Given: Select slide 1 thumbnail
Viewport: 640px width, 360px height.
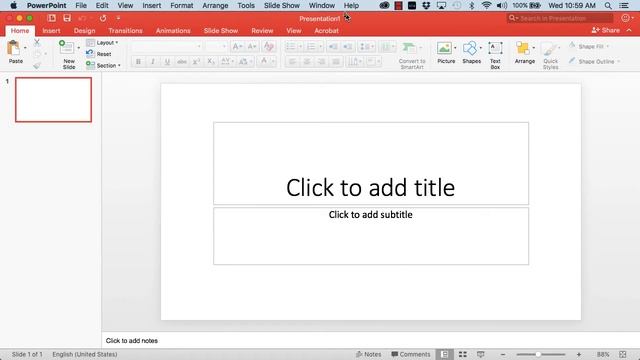Looking at the screenshot, I should (53, 100).
